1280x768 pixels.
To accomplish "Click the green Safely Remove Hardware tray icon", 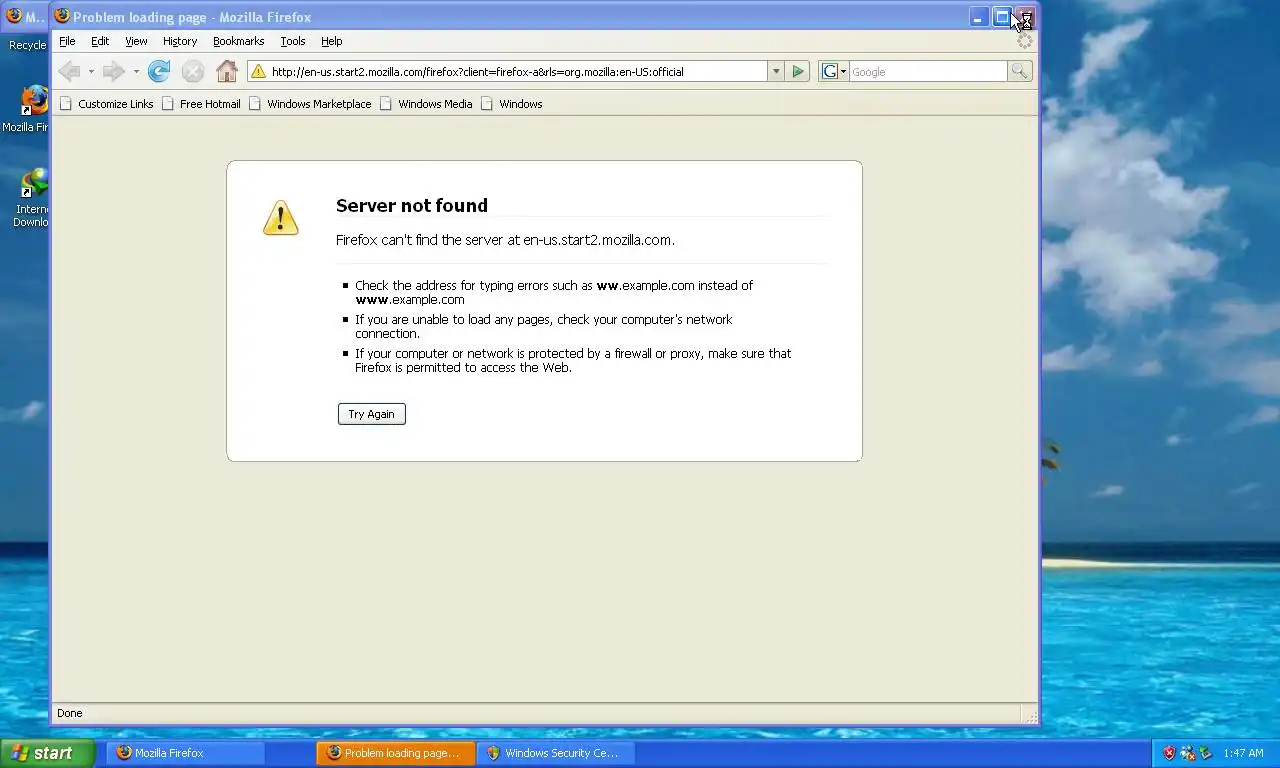I will pyautogui.click(x=1206, y=753).
